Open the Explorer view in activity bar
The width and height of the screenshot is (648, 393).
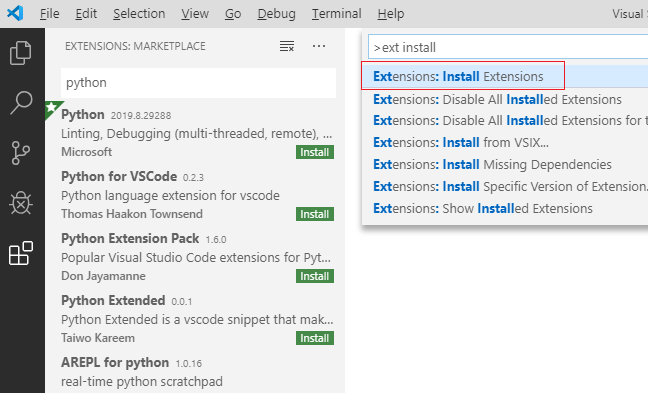tap(21, 53)
